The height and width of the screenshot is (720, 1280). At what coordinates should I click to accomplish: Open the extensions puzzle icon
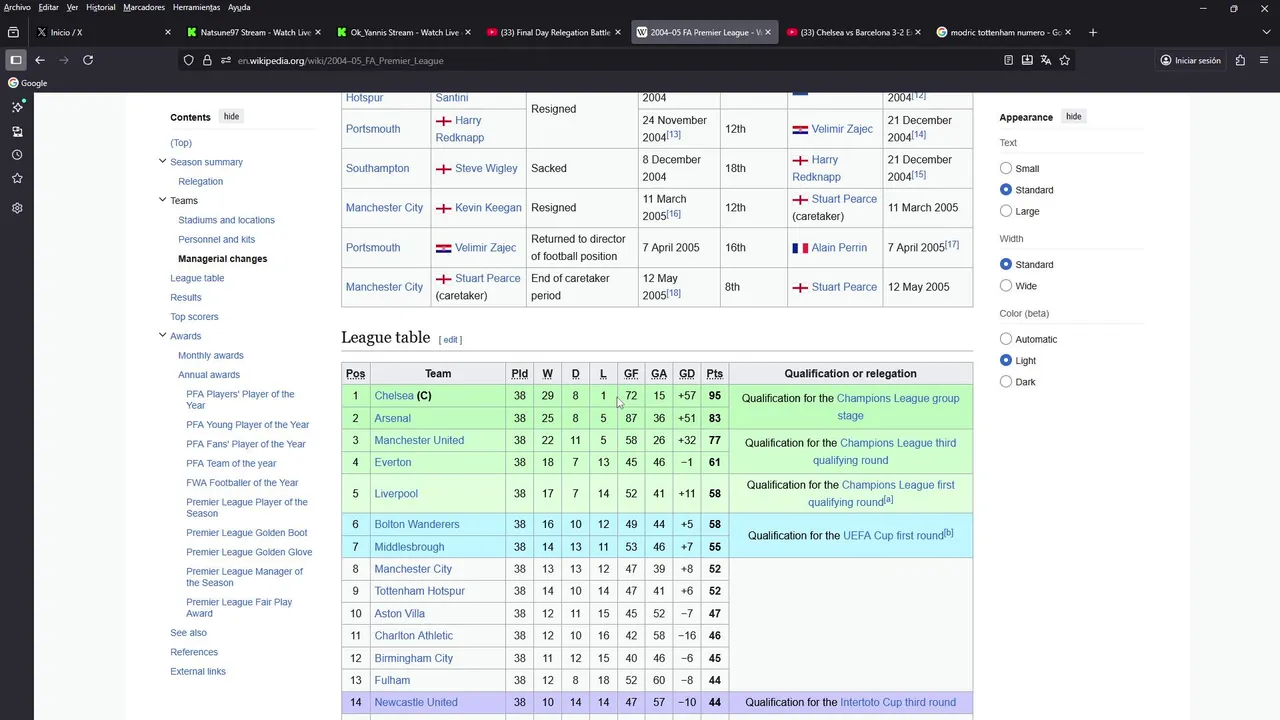[x=1240, y=60]
